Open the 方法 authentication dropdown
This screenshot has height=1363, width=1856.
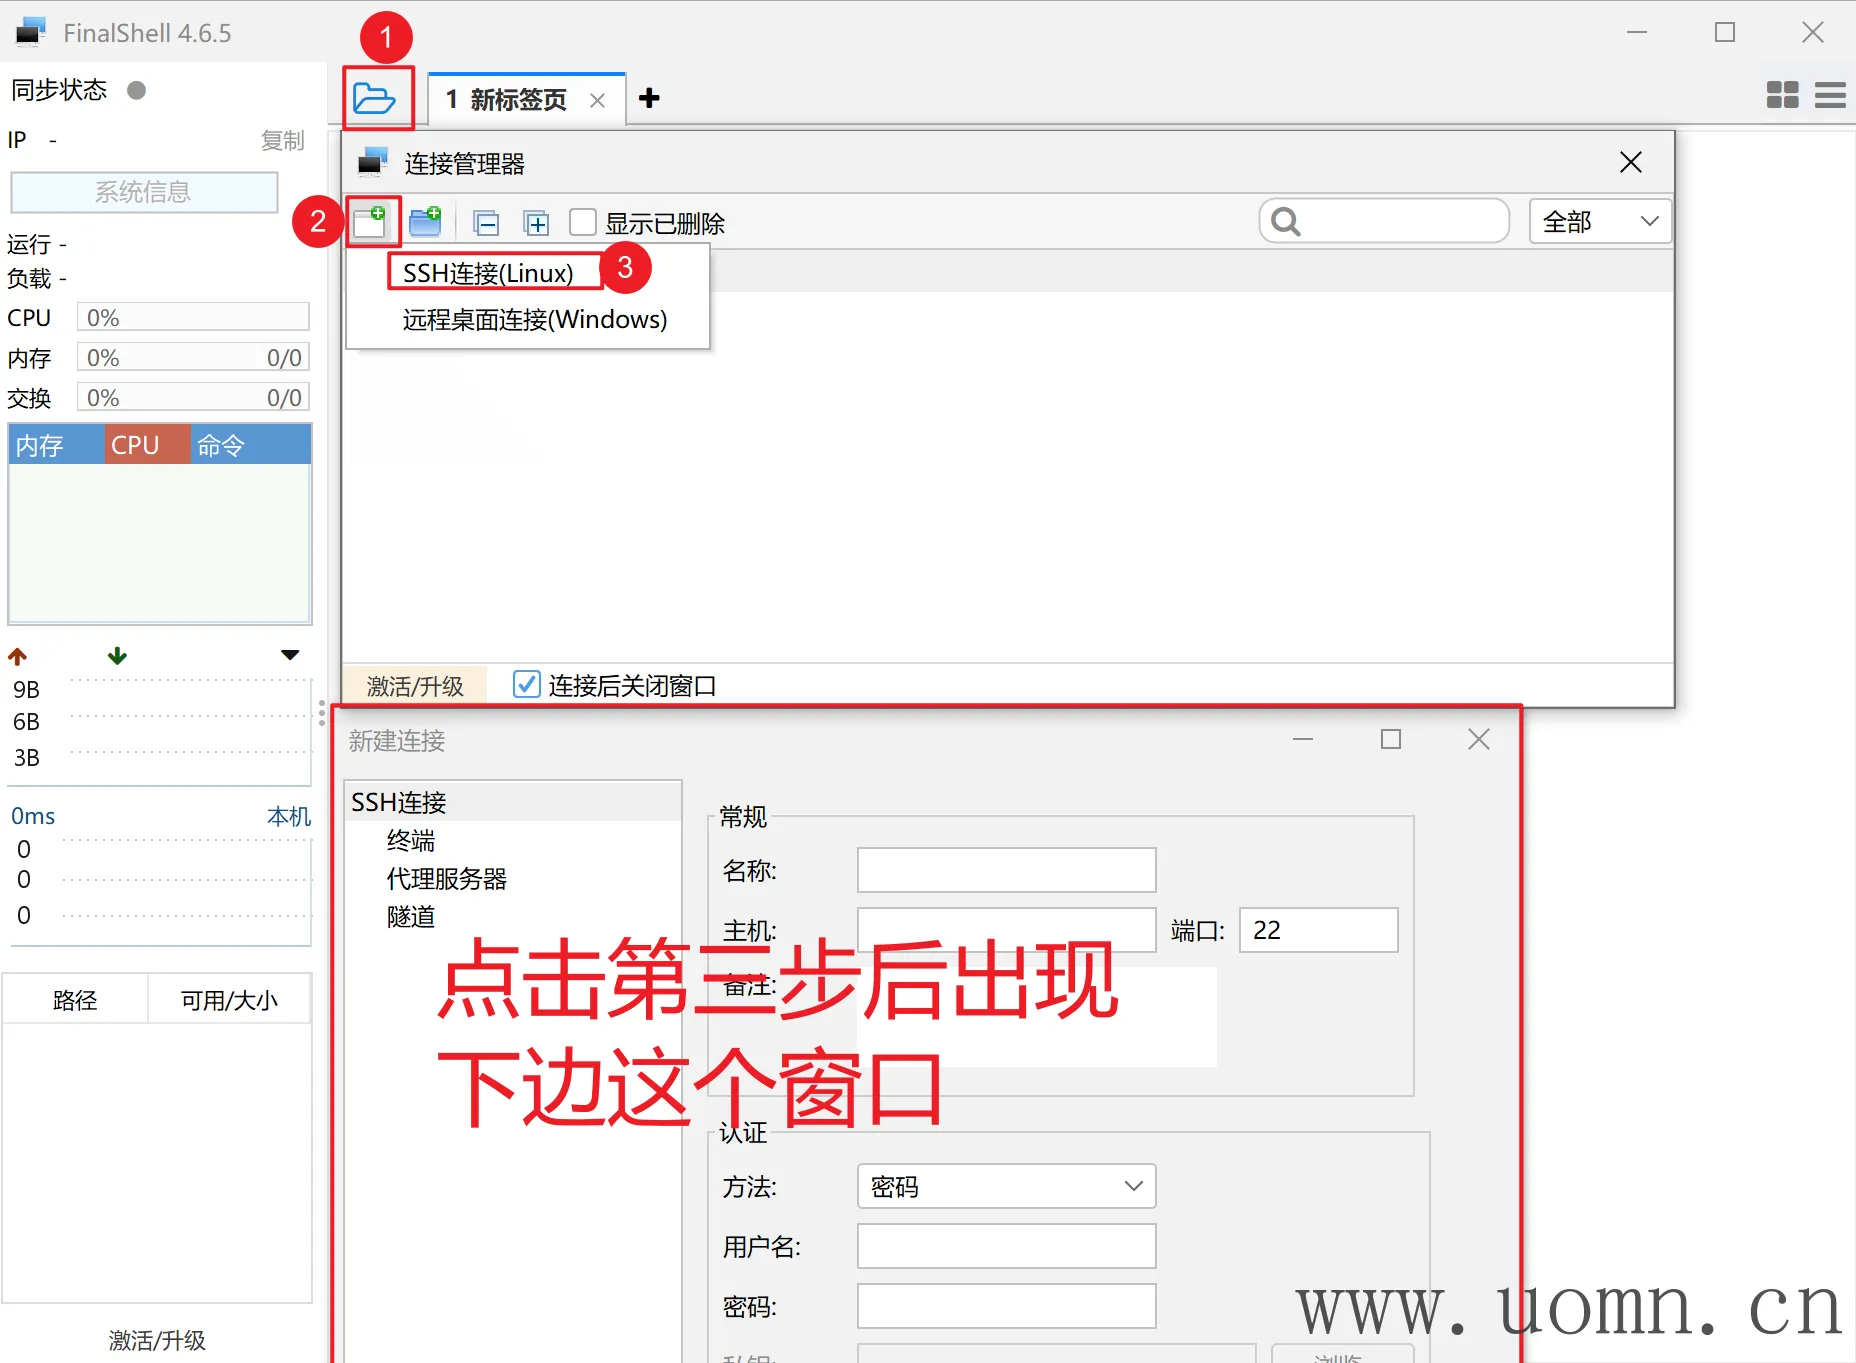coord(1006,1186)
